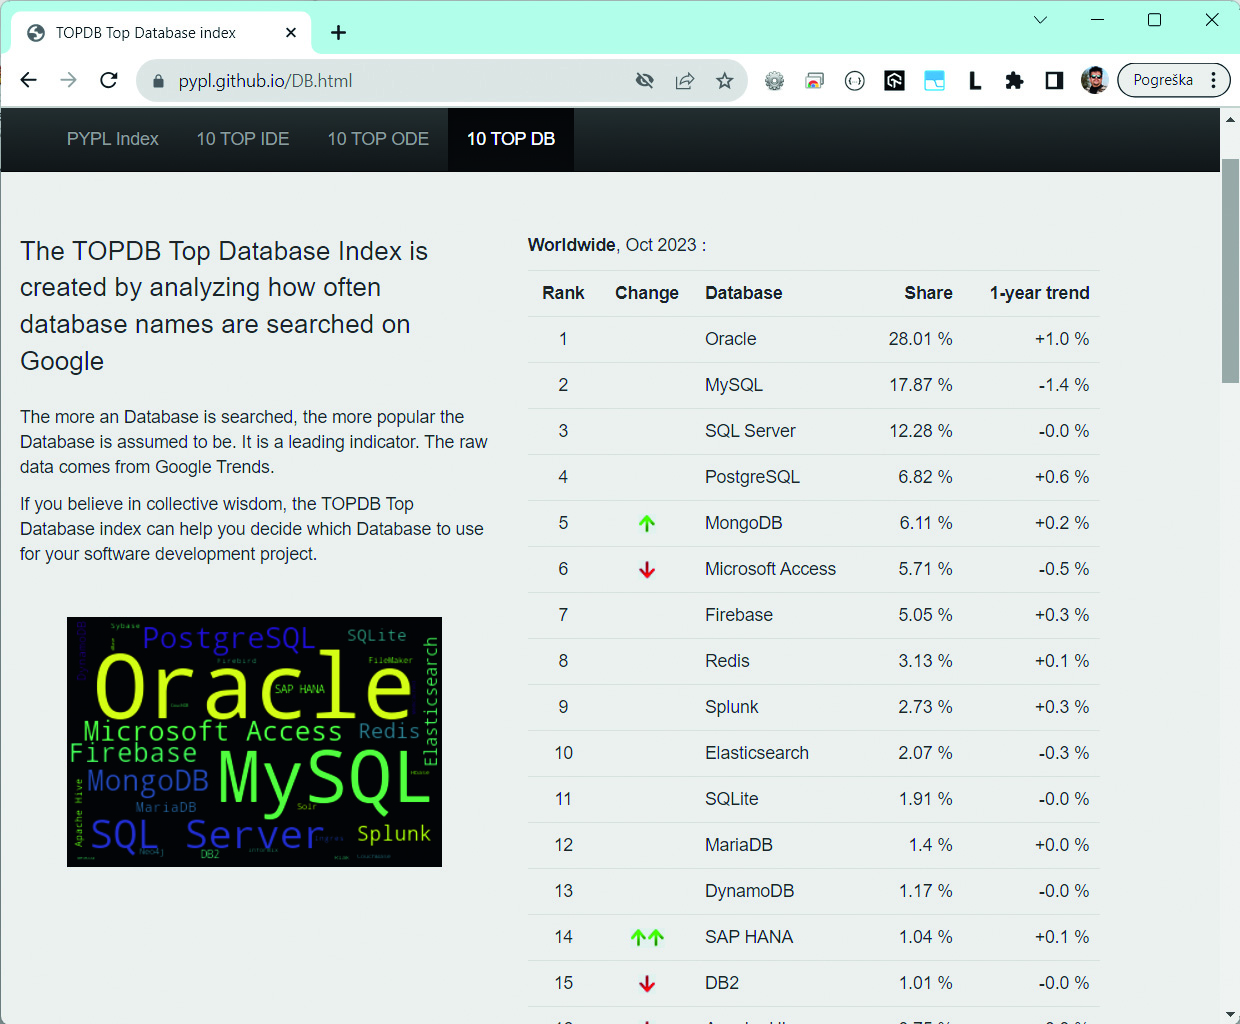Screen dimensions: 1240x1024
Task: Switch to the PYPL Index tab
Action: coord(113,139)
